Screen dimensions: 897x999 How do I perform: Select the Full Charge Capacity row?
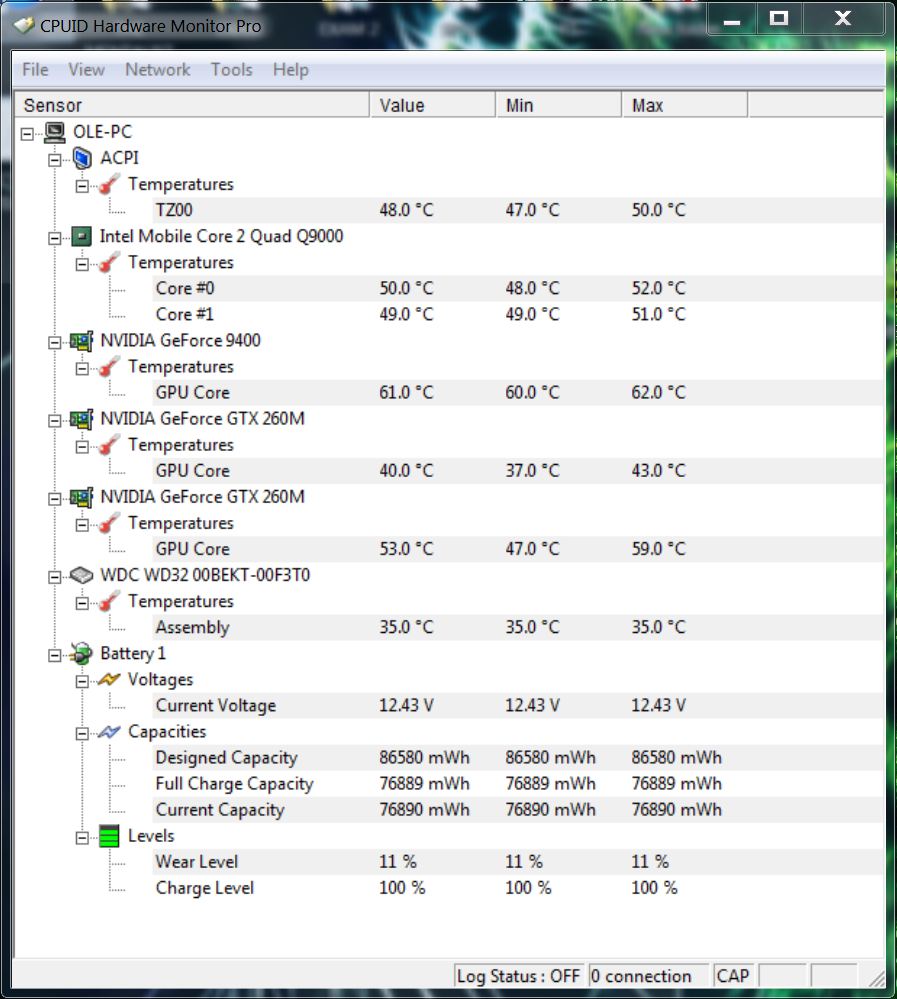pos(517,784)
